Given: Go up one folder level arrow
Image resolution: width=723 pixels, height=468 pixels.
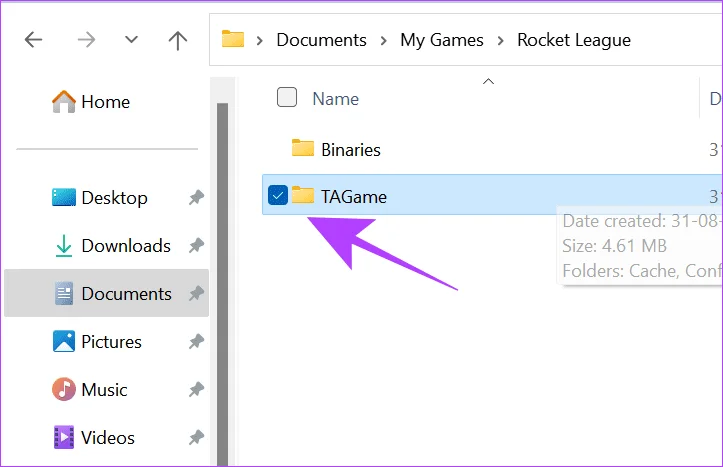Looking at the screenshot, I should point(178,40).
